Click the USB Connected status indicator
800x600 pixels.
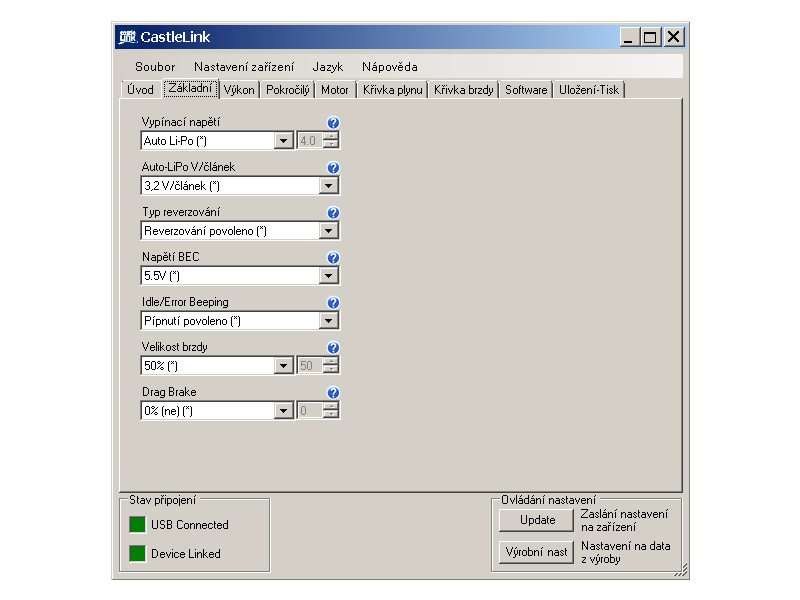pyautogui.click(x=137, y=525)
